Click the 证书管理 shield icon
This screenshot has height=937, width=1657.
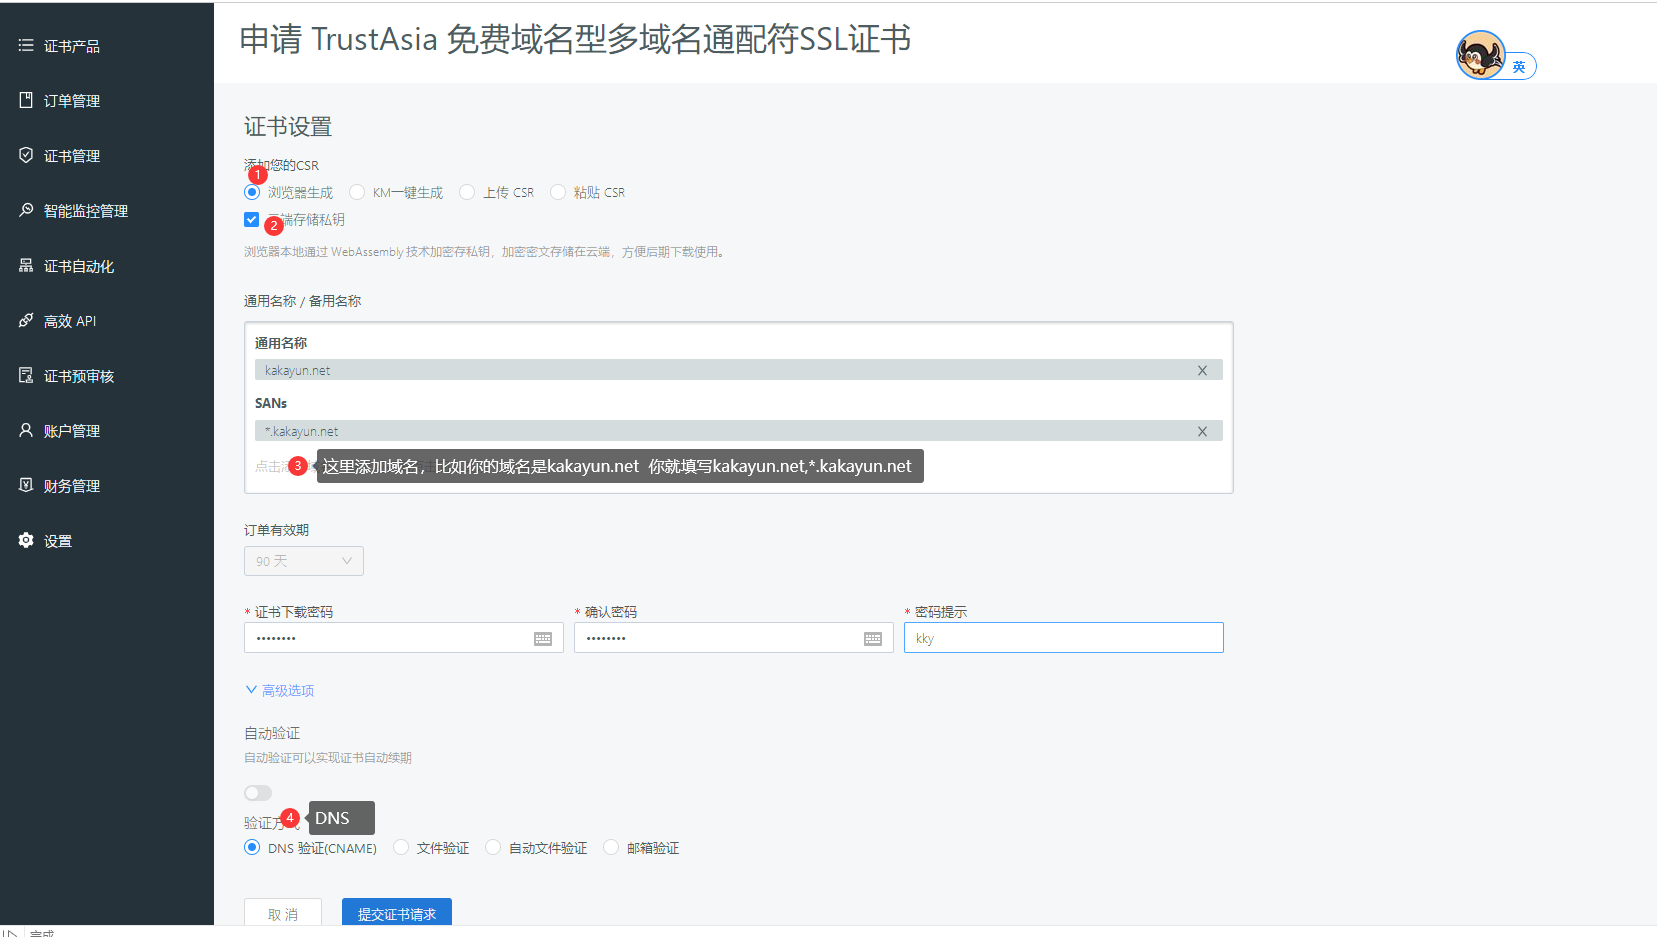(26, 155)
